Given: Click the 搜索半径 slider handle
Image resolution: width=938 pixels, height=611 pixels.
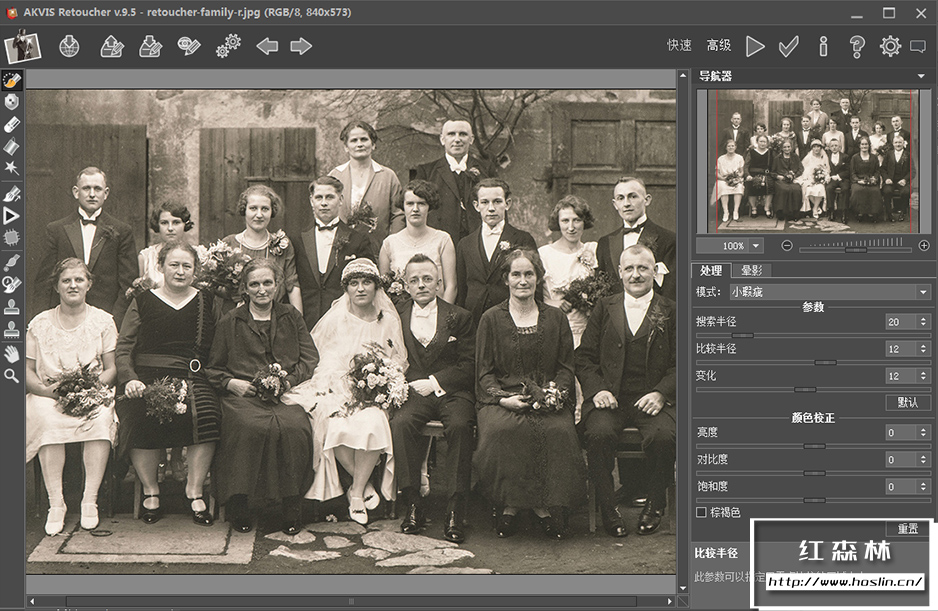Looking at the screenshot, I should 741,335.
